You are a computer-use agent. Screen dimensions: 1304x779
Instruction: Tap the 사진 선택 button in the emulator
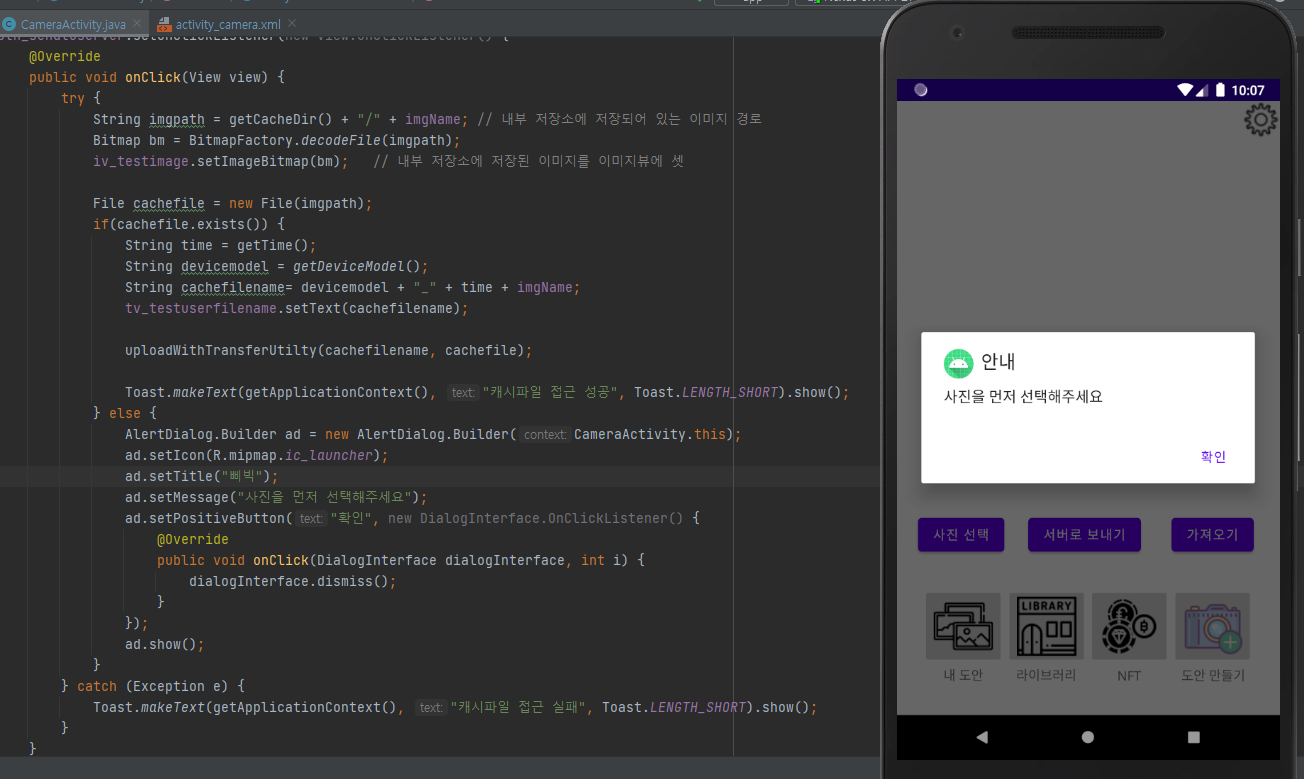click(x=961, y=535)
